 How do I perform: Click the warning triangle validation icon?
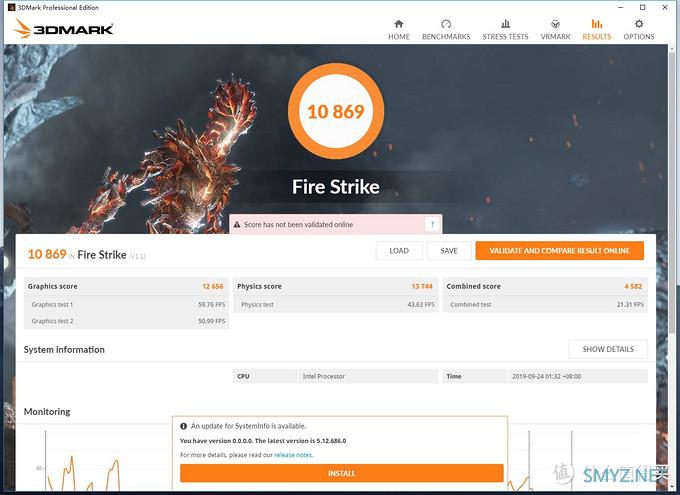pyautogui.click(x=237, y=225)
